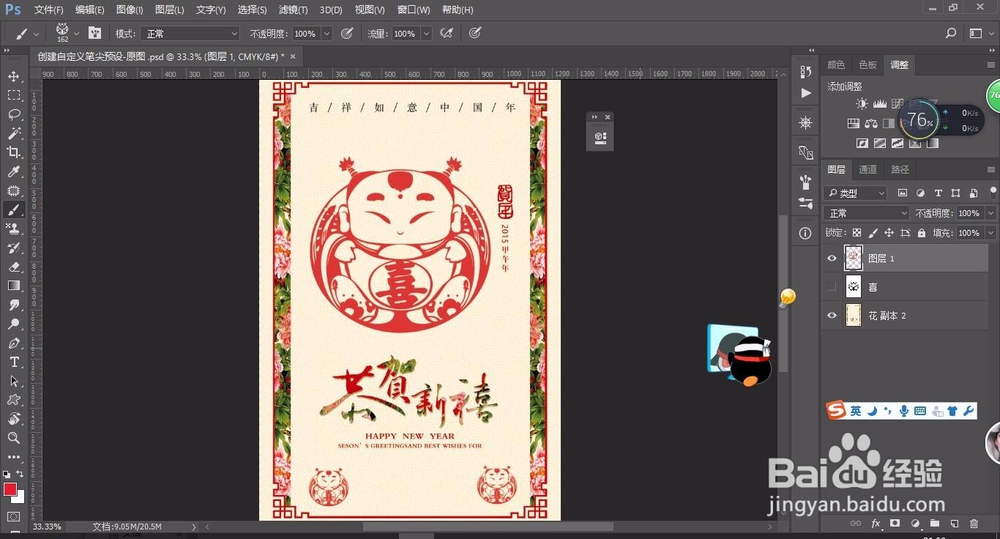Set the foreground red color swatch
1000x539 pixels.
(10, 489)
